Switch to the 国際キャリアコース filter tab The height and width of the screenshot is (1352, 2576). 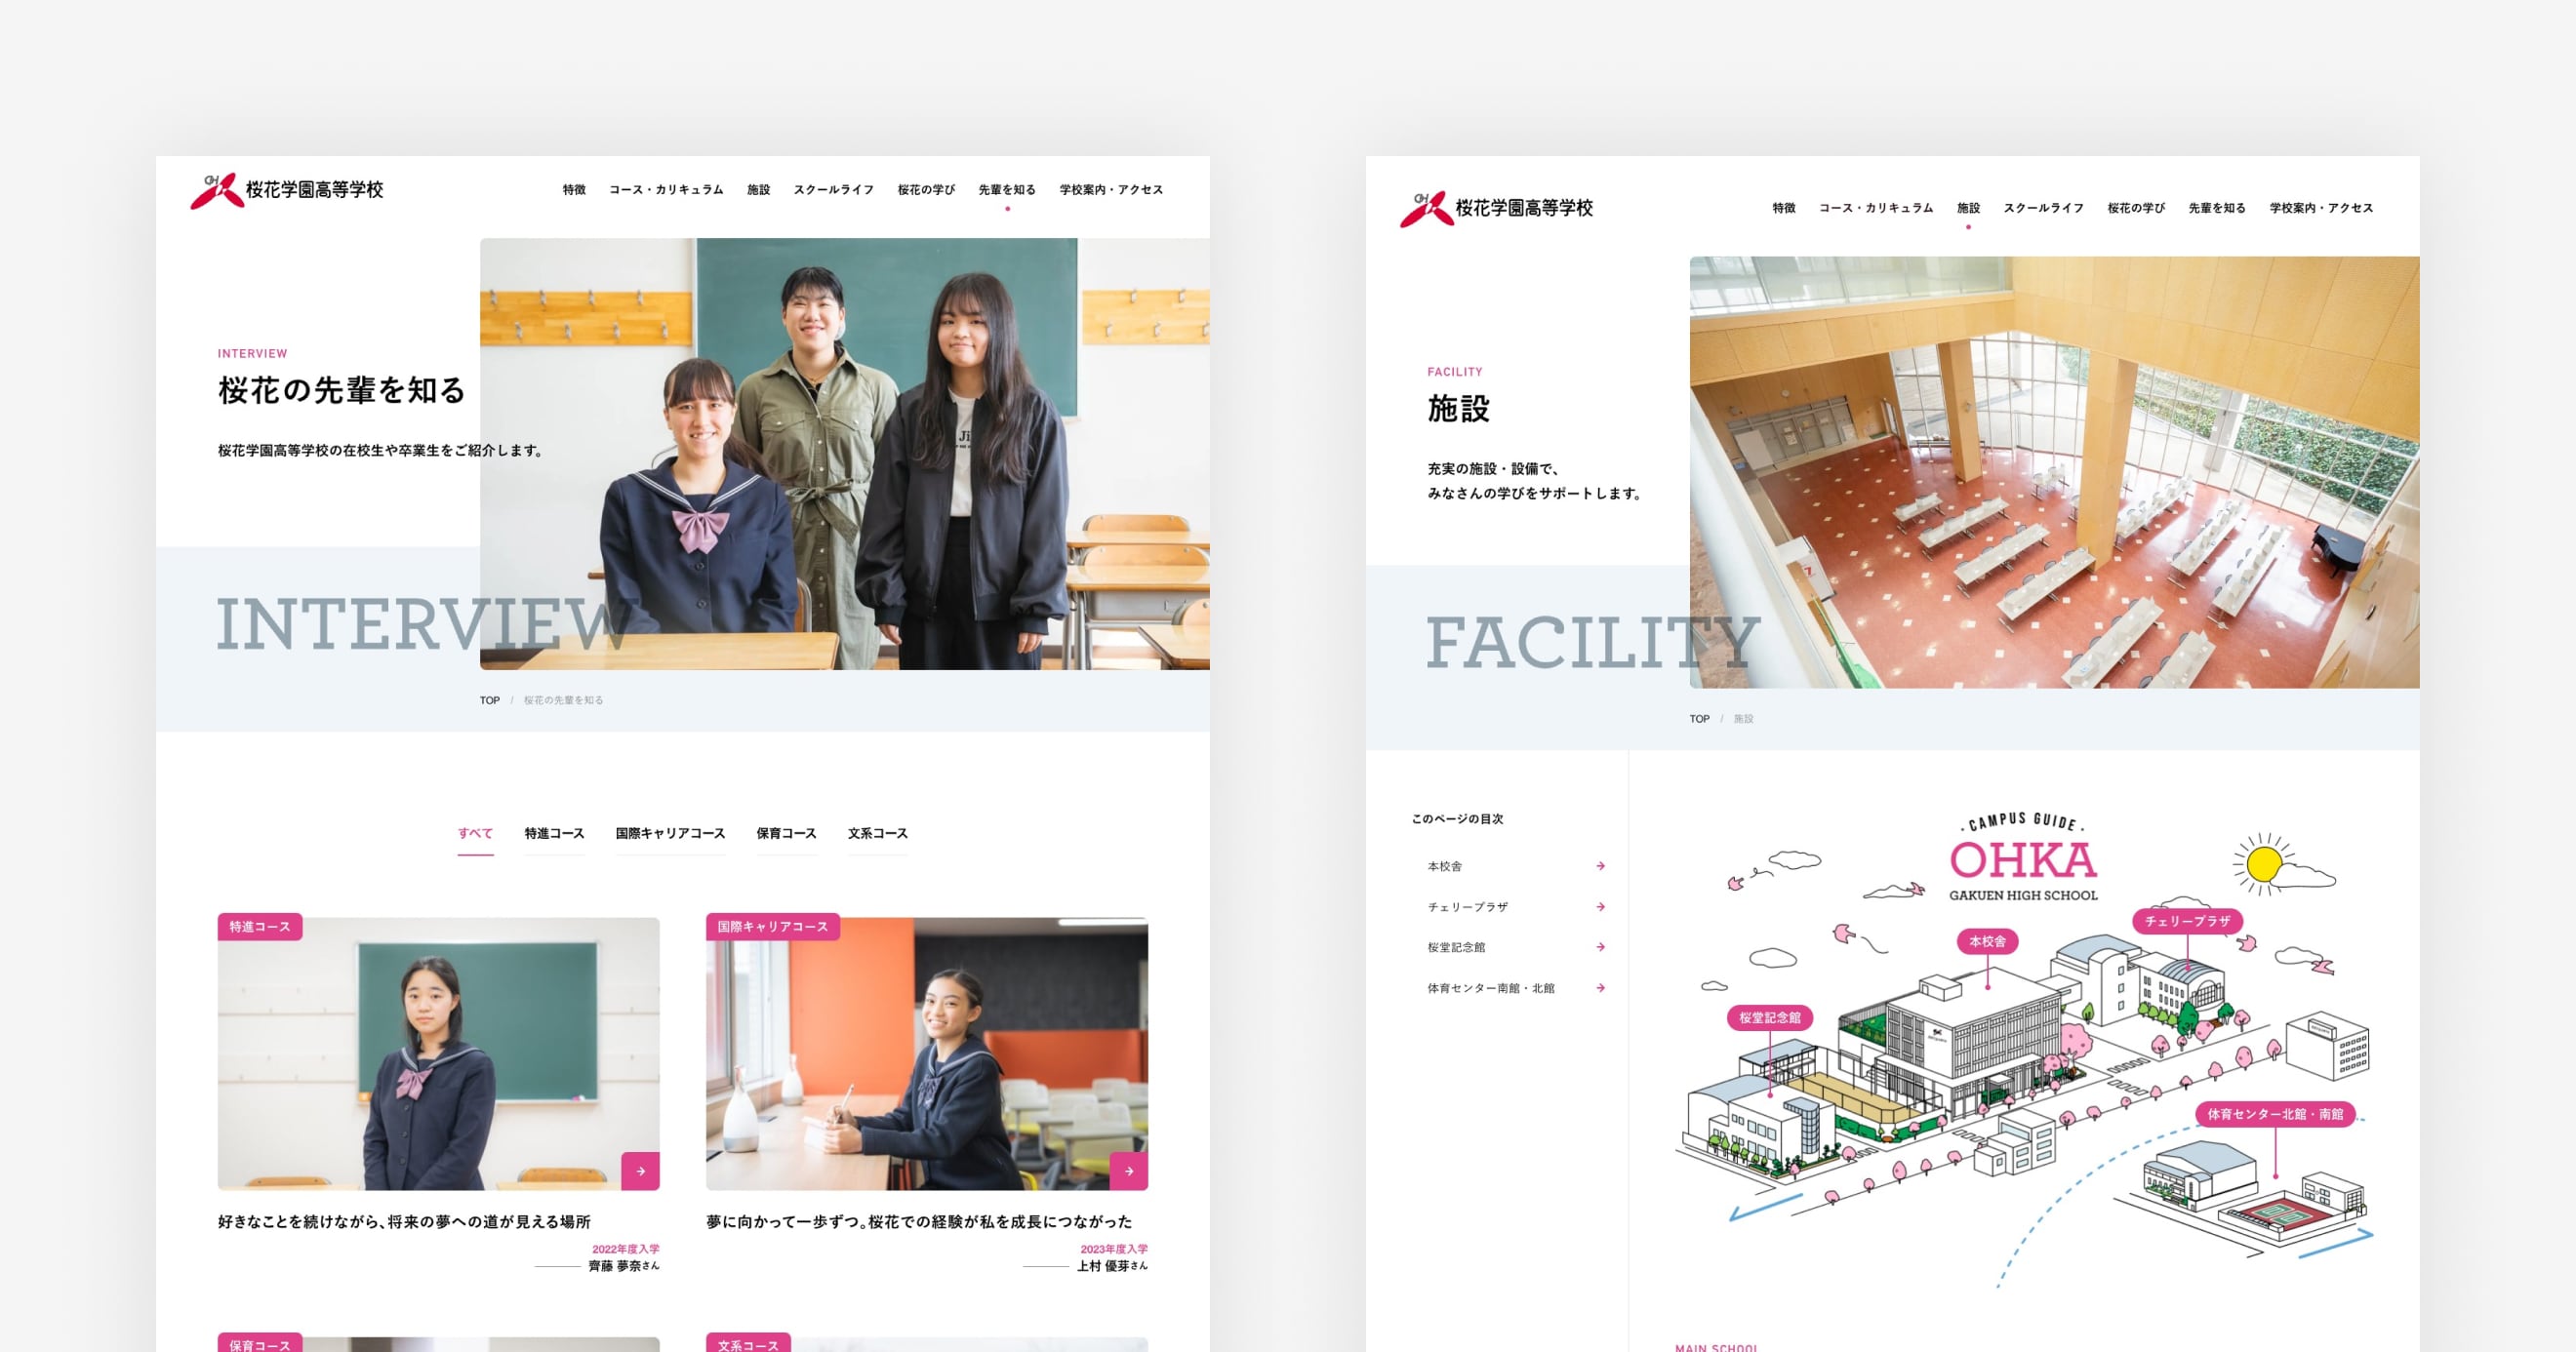(x=670, y=833)
